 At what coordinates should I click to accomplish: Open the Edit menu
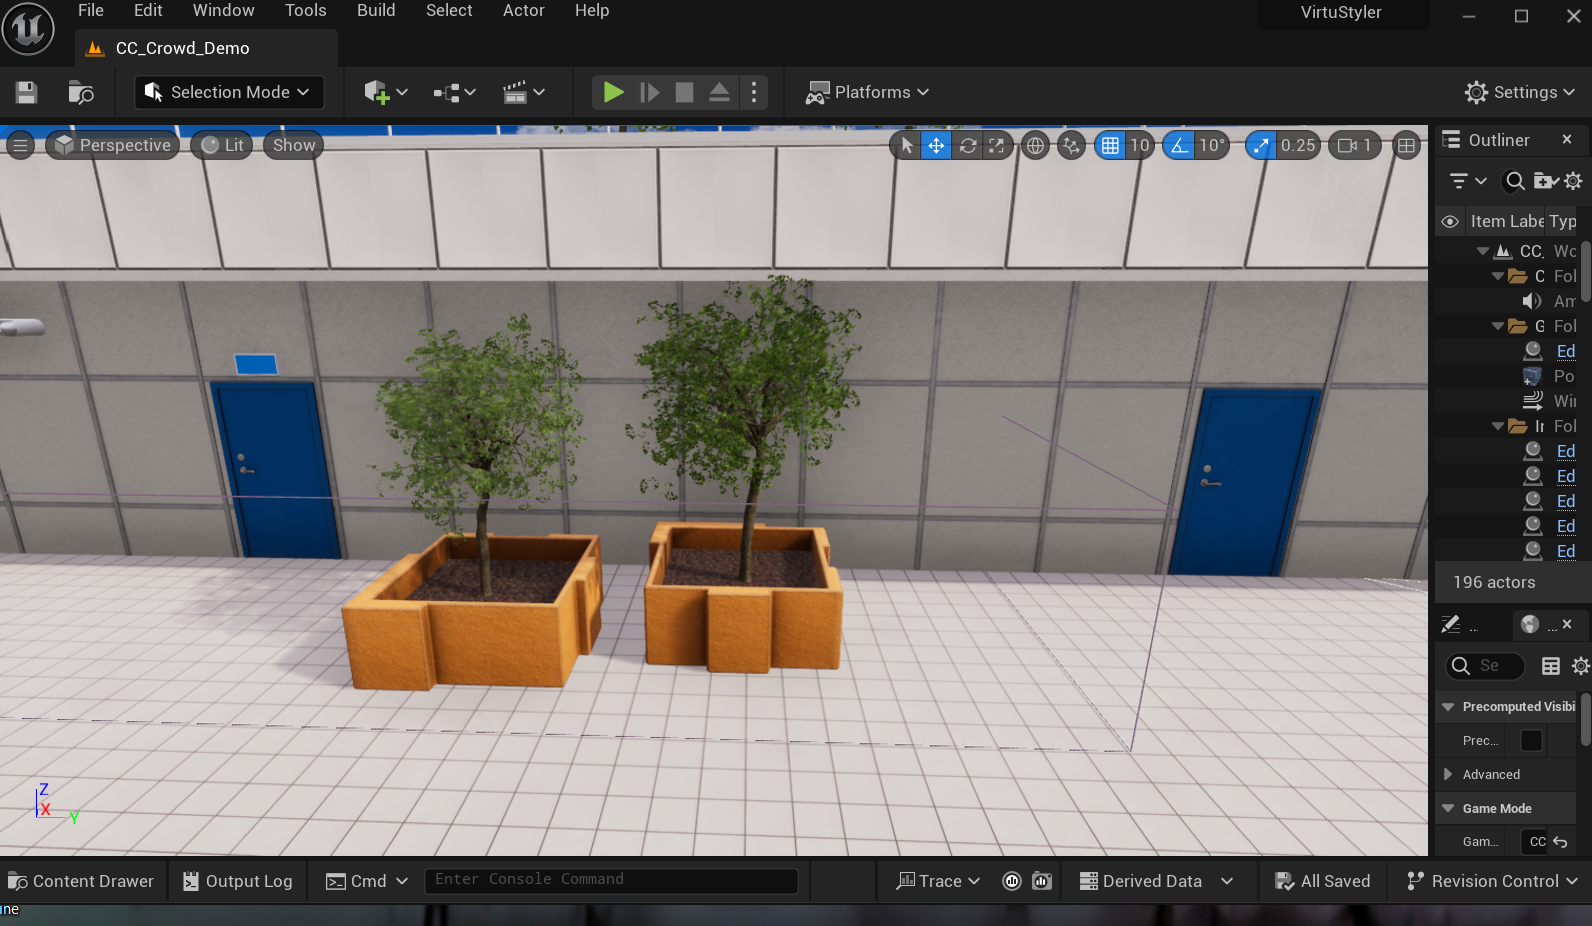148,10
